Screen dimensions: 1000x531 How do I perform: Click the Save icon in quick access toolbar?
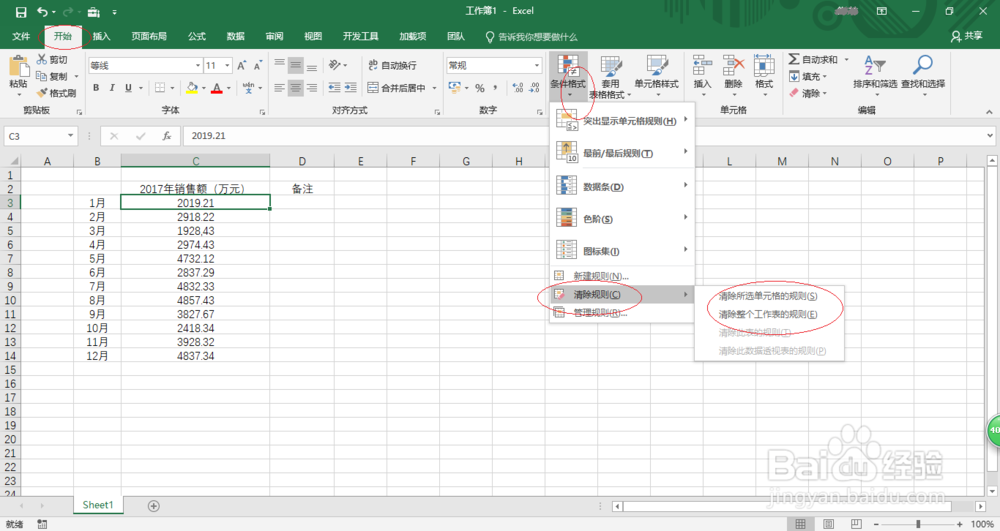[21, 11]
